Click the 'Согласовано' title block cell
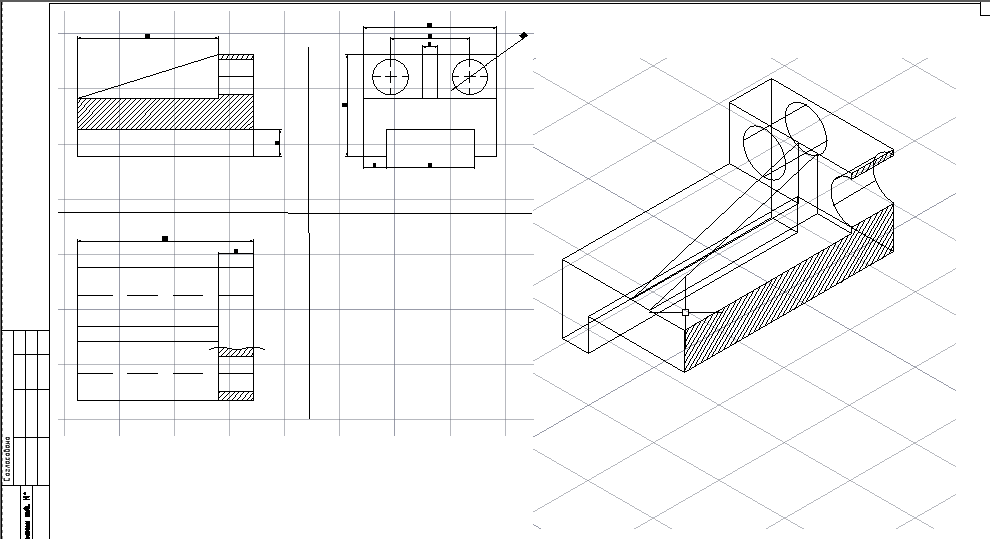 click(x=7, y=460)
